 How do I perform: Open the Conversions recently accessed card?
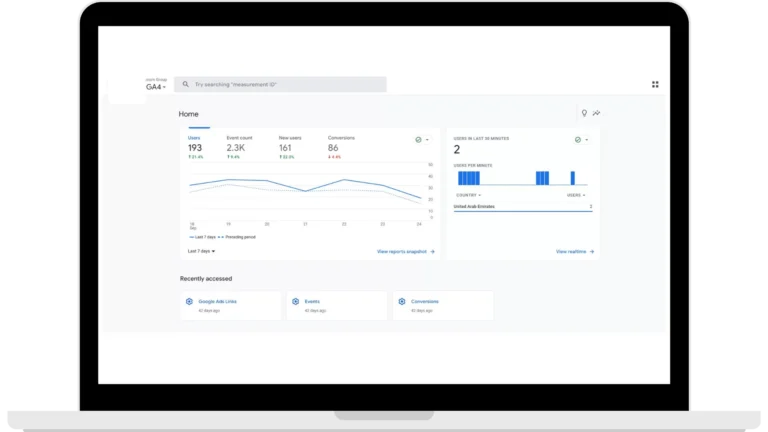coord(443,306)
